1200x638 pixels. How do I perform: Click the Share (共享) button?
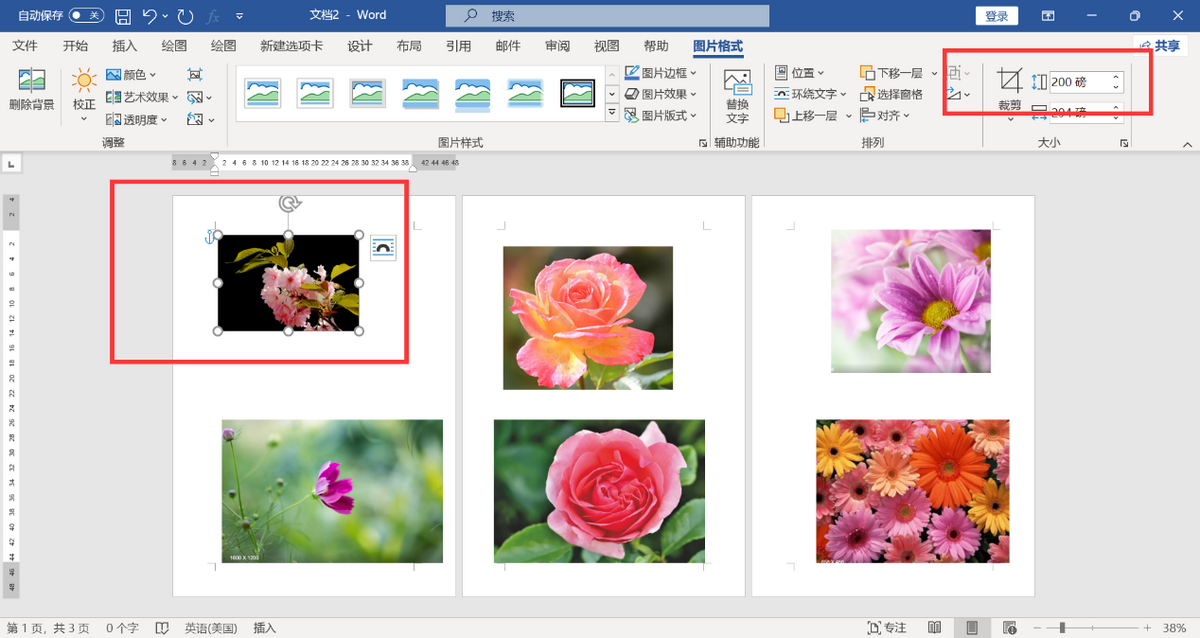coord(1160,46)
